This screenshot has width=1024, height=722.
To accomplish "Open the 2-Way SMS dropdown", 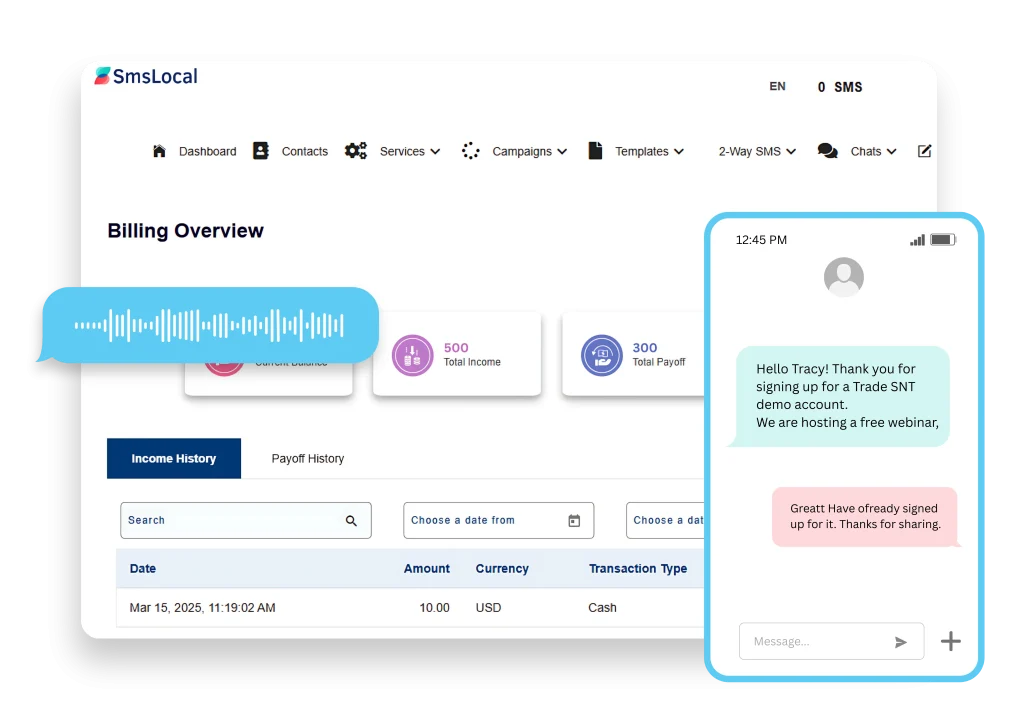I will [757, 152].
